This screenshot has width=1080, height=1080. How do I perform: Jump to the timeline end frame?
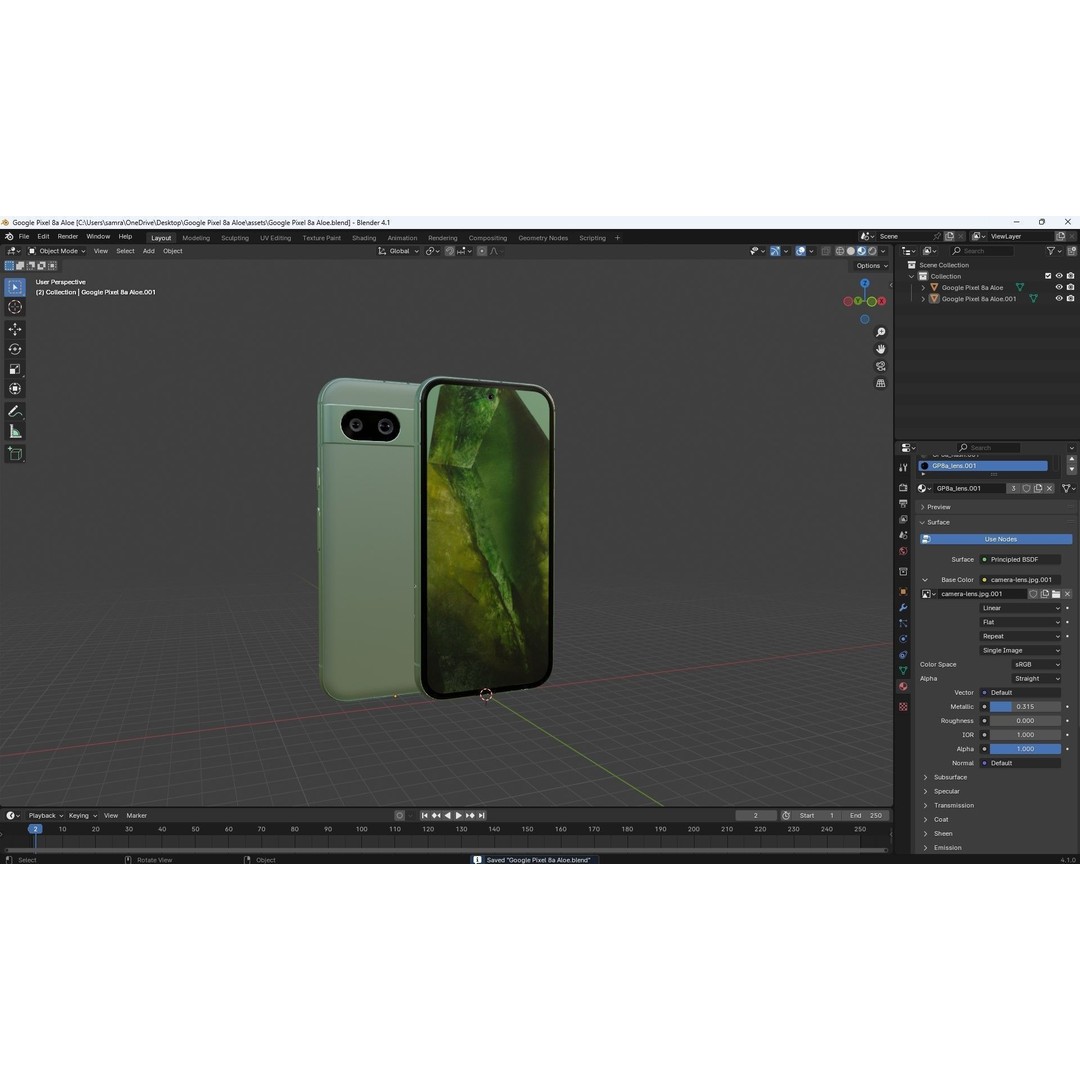481,816
